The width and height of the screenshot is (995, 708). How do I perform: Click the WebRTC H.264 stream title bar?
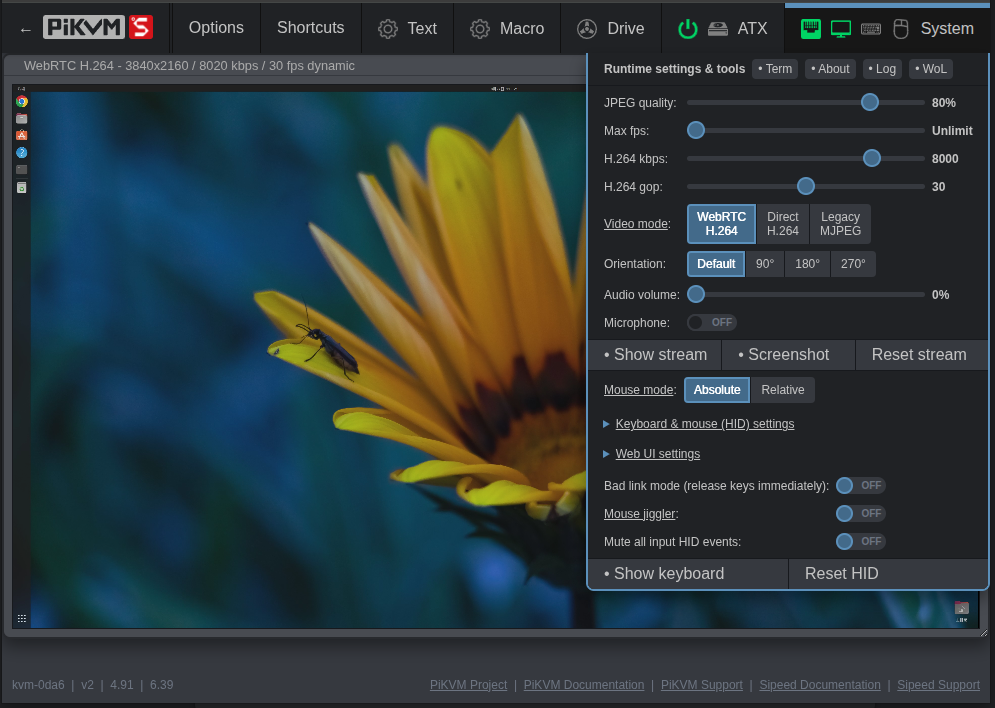tap(296, 66)
